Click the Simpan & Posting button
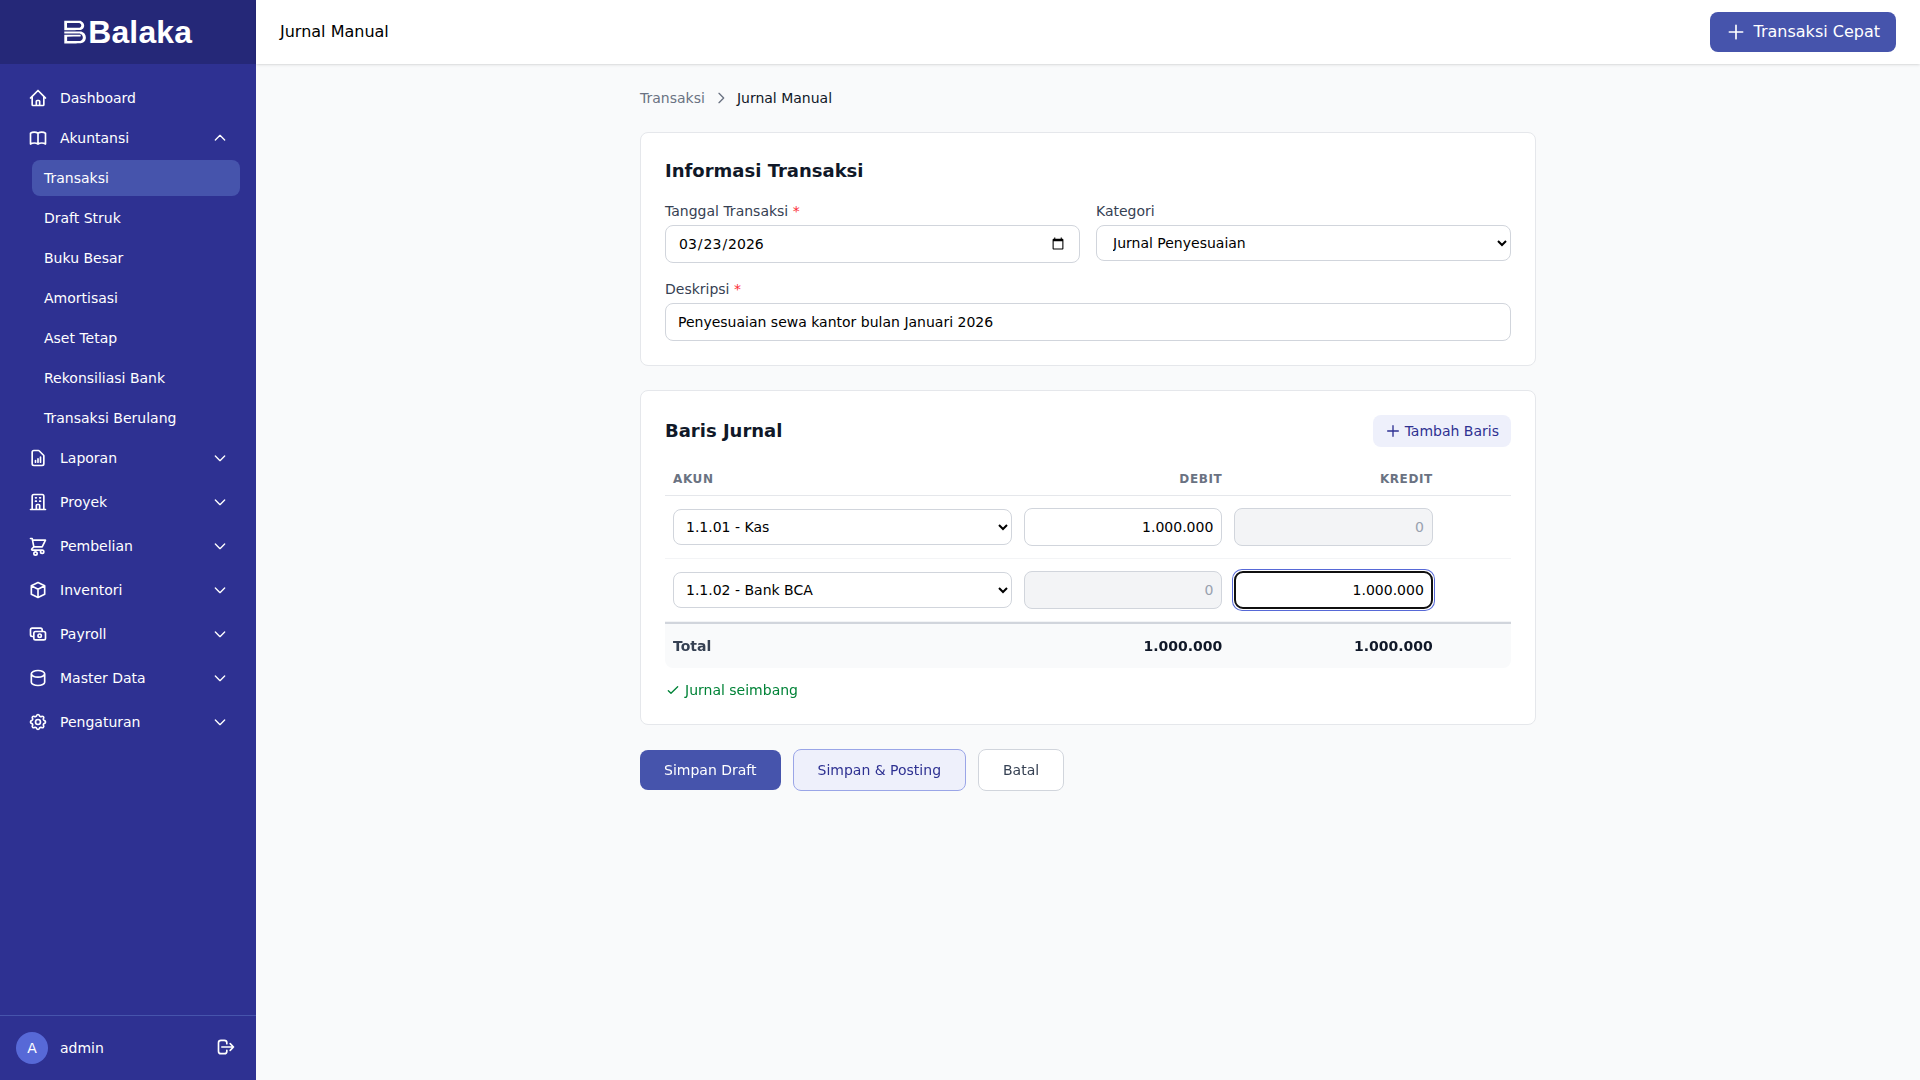 (878, 770)
